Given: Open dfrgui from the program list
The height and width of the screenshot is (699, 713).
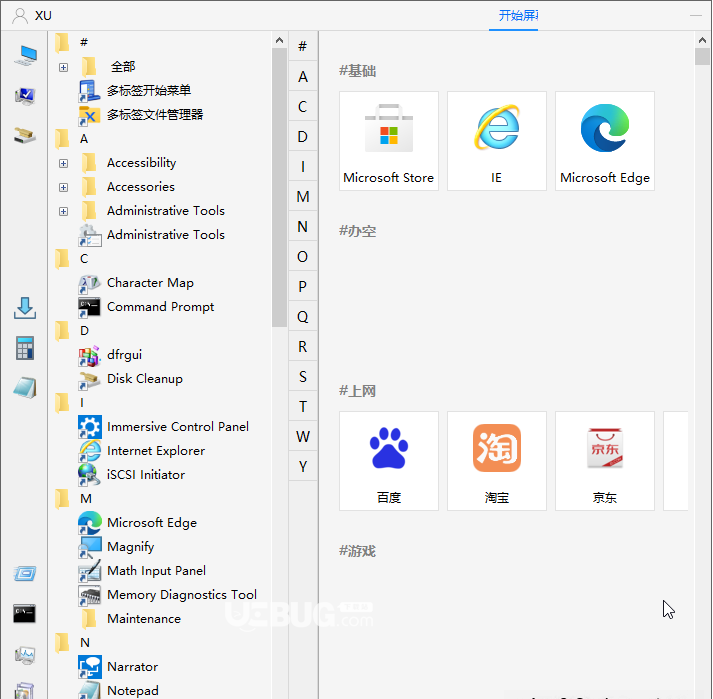Looking at the screenshot, I should coord(110,355).
